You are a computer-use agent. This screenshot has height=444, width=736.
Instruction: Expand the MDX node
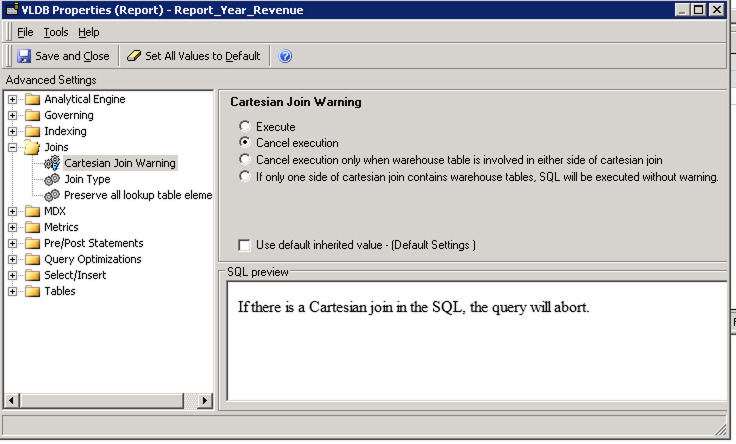13,211
